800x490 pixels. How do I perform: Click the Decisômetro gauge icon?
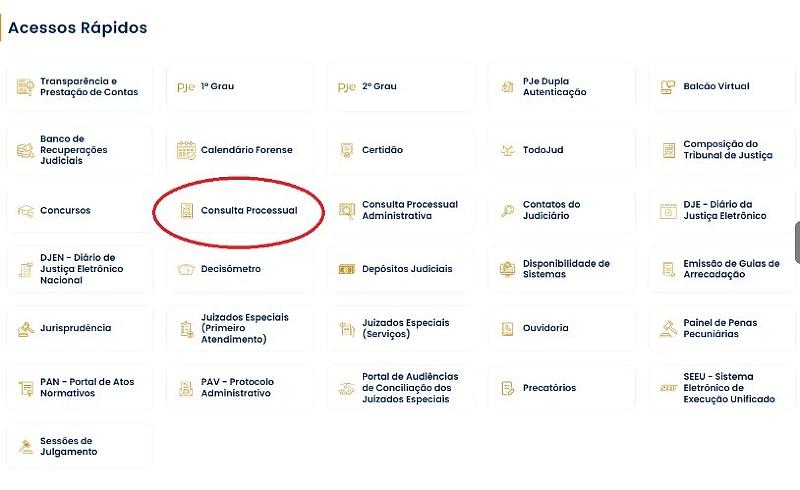[186, 269]
